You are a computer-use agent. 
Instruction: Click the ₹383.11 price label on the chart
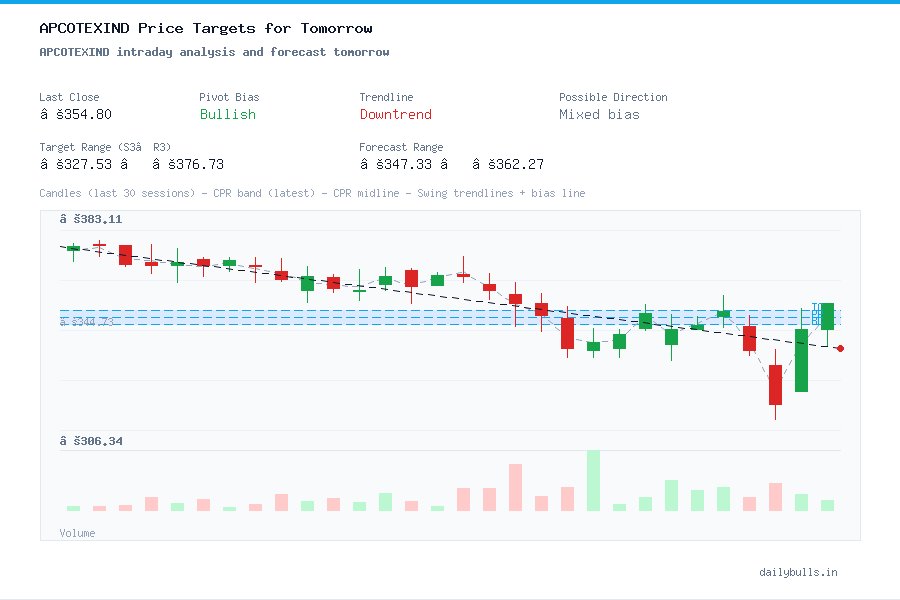click(93, 219)
